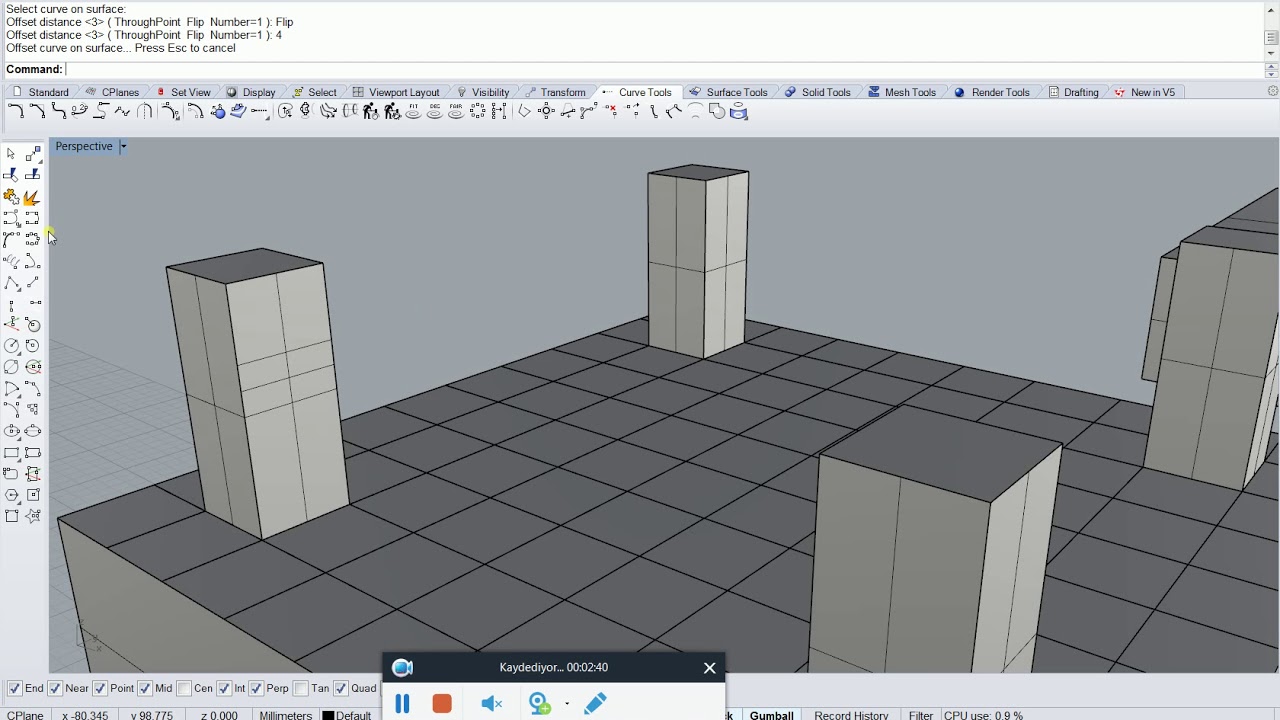Click the webcam icon in recorder bar
Viewport: 1280px width, 720px height.
[x=540, y=704]
